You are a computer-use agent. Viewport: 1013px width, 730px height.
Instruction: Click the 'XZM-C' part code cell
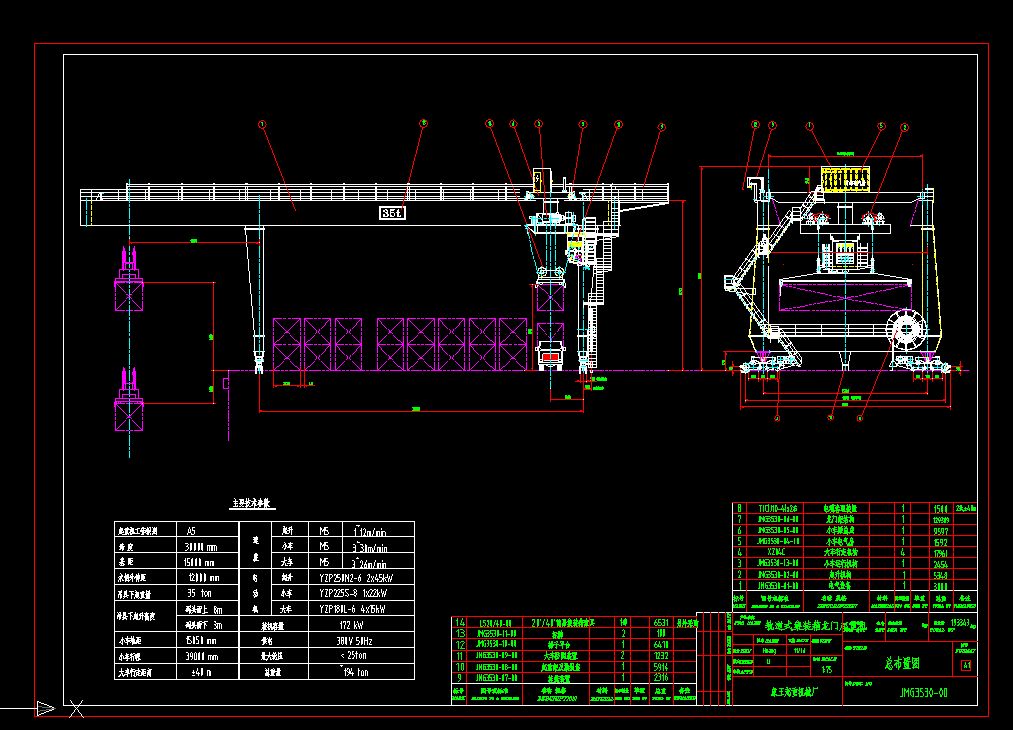tap(777, 552)
